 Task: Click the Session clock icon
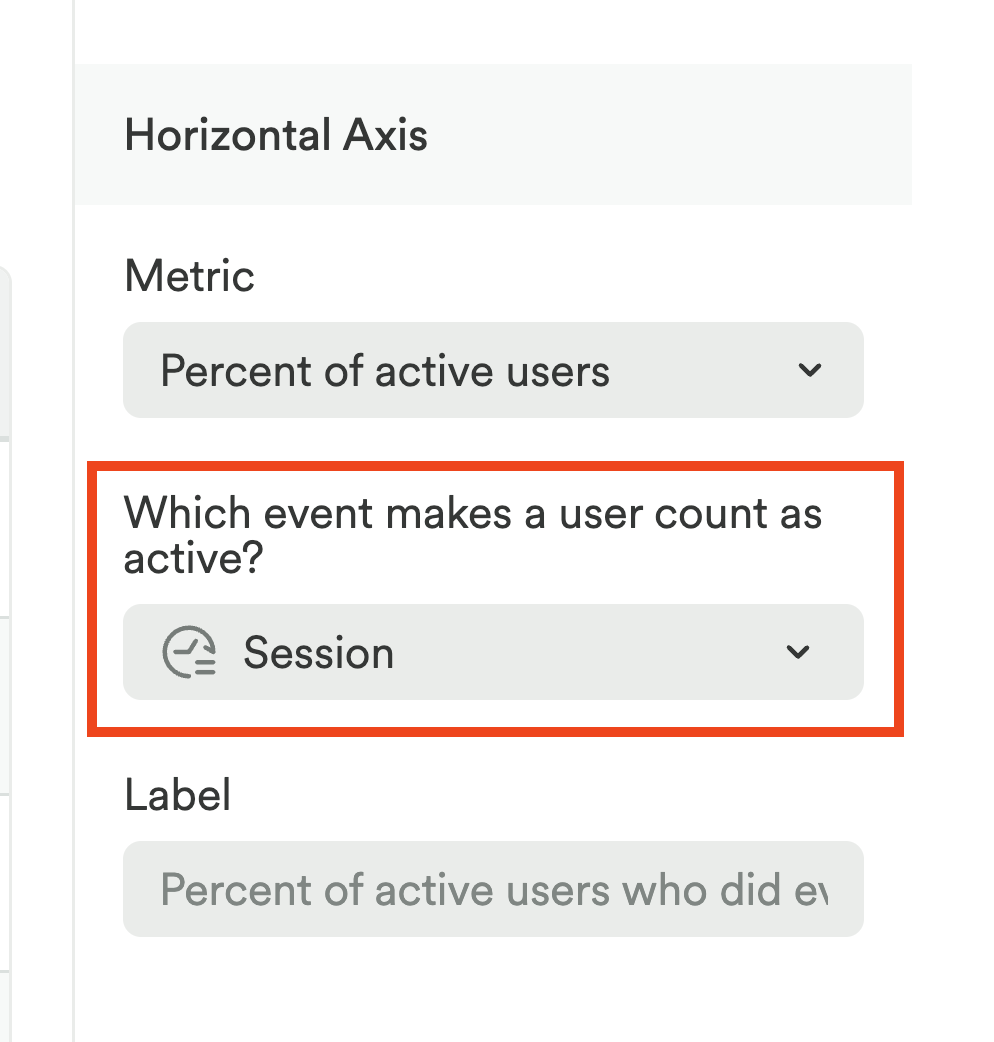click(x=189, y=653)
